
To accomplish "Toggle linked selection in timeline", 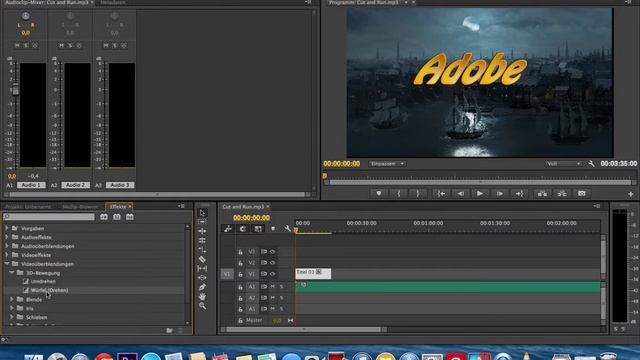I will pyautogui.click(x=258, y=229).
